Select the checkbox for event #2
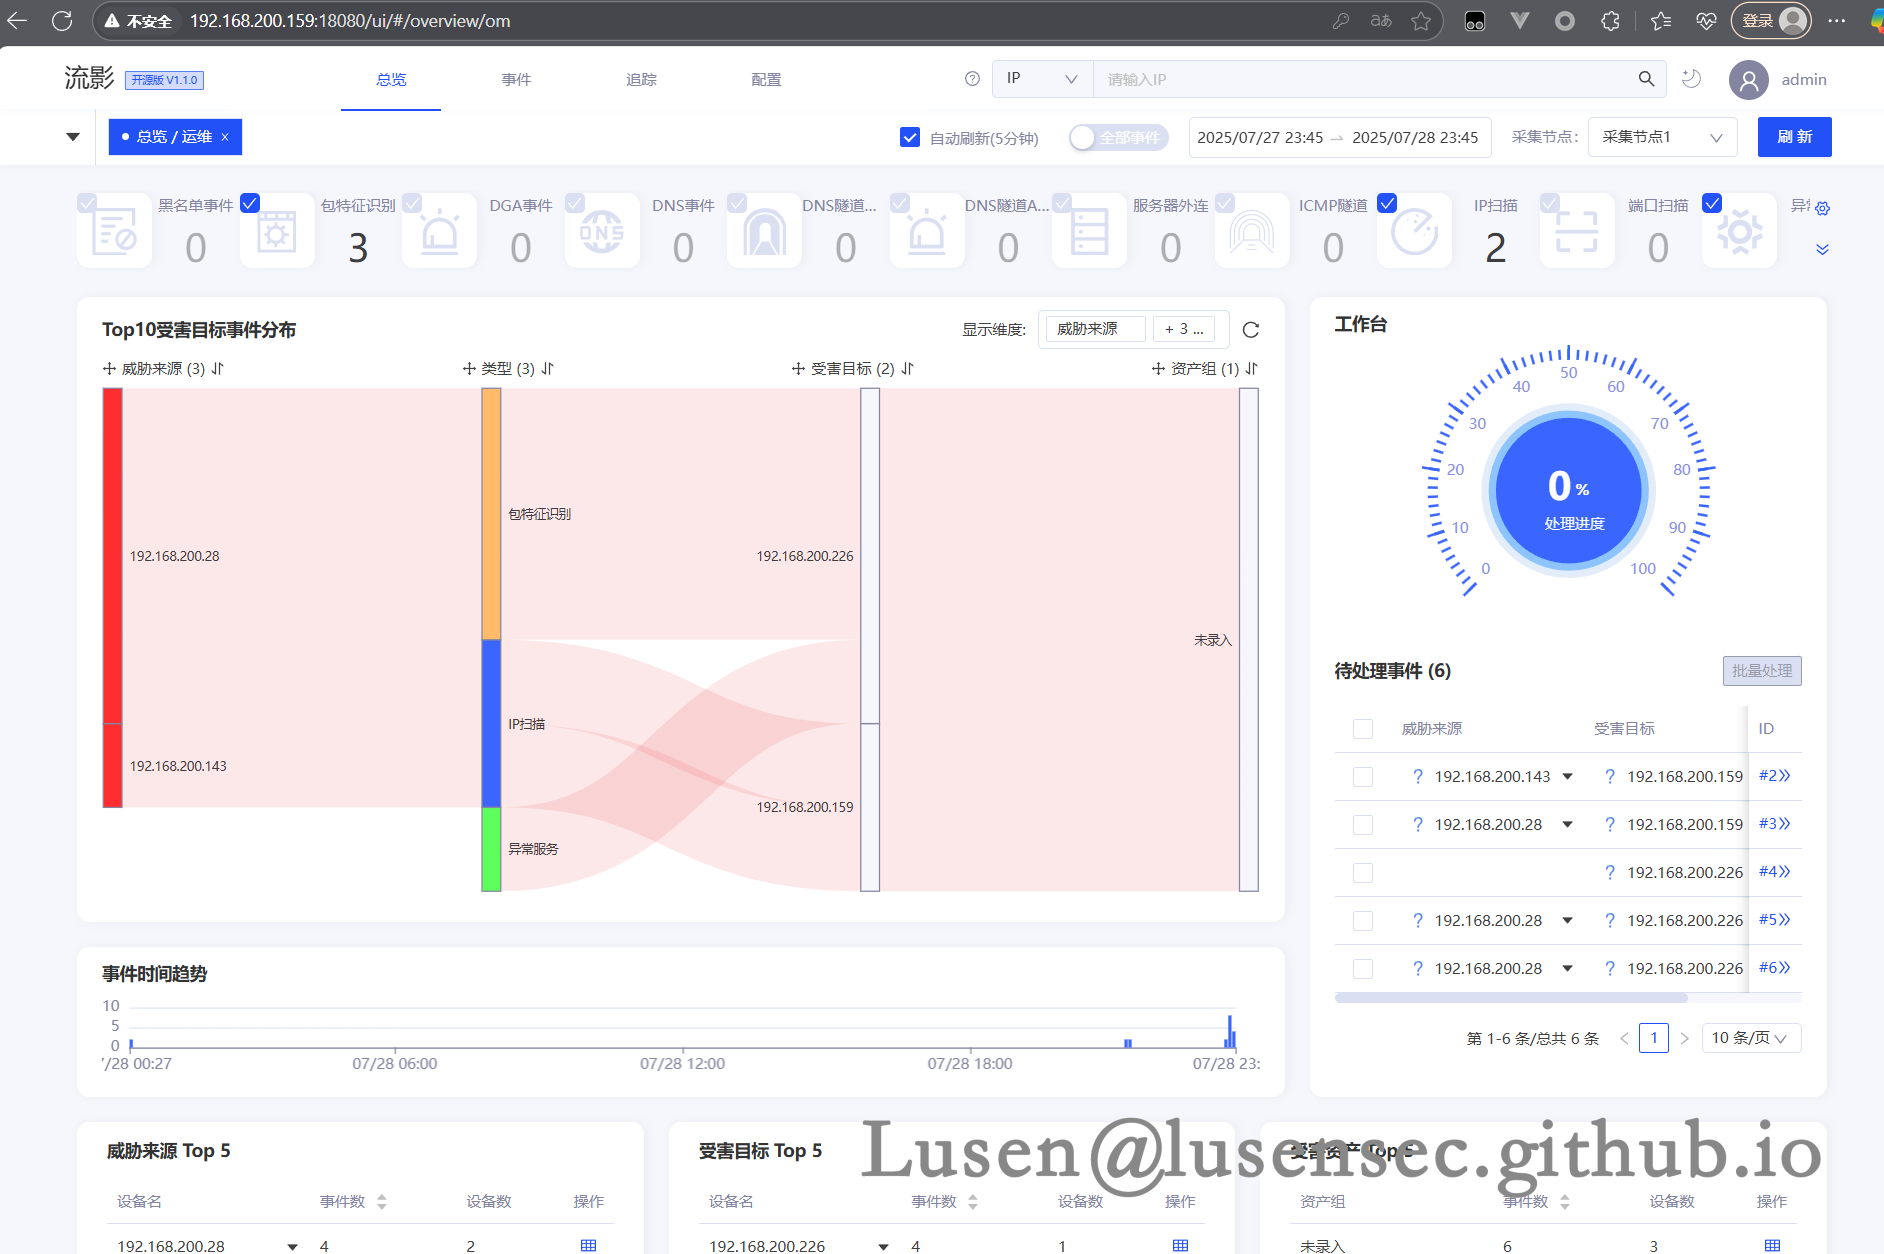 point(1362,777)
